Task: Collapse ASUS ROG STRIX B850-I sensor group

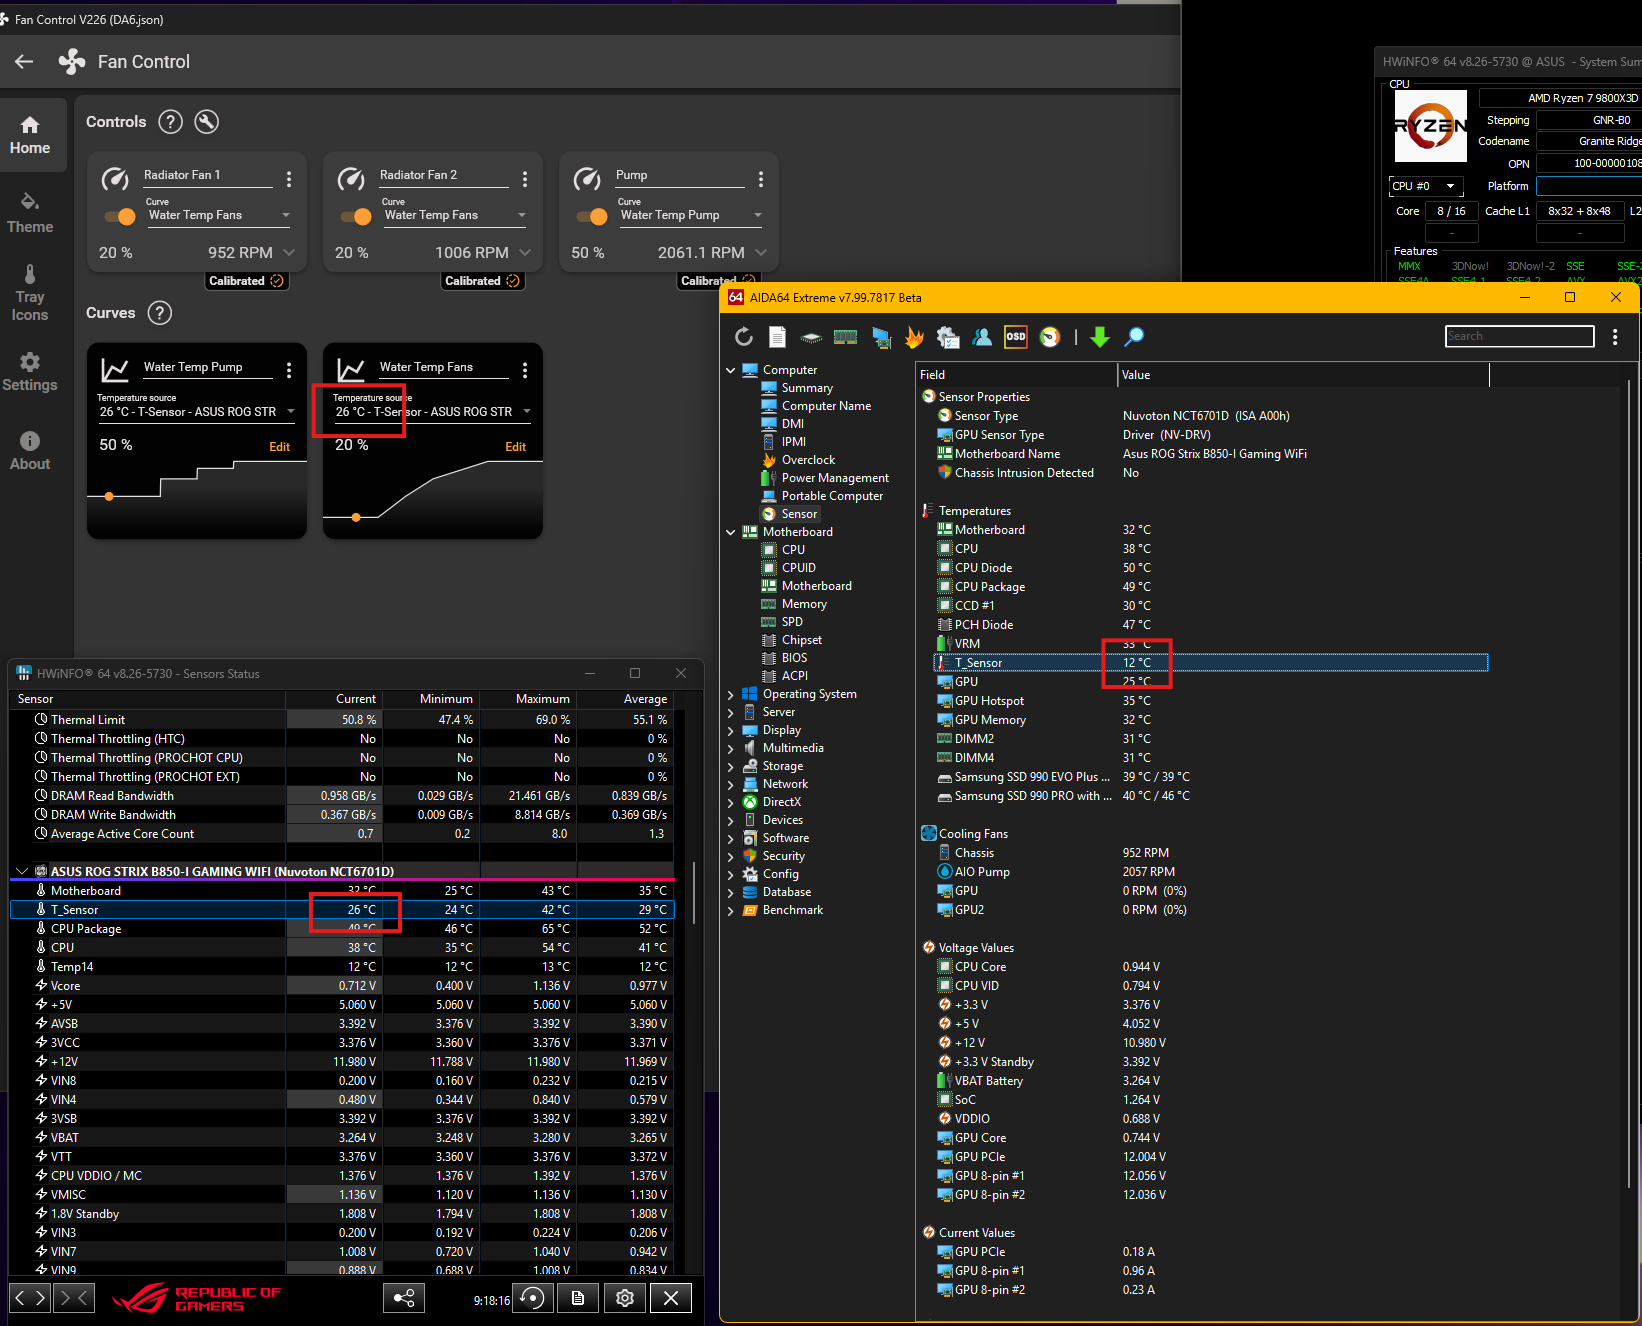Action: point(22,871)
